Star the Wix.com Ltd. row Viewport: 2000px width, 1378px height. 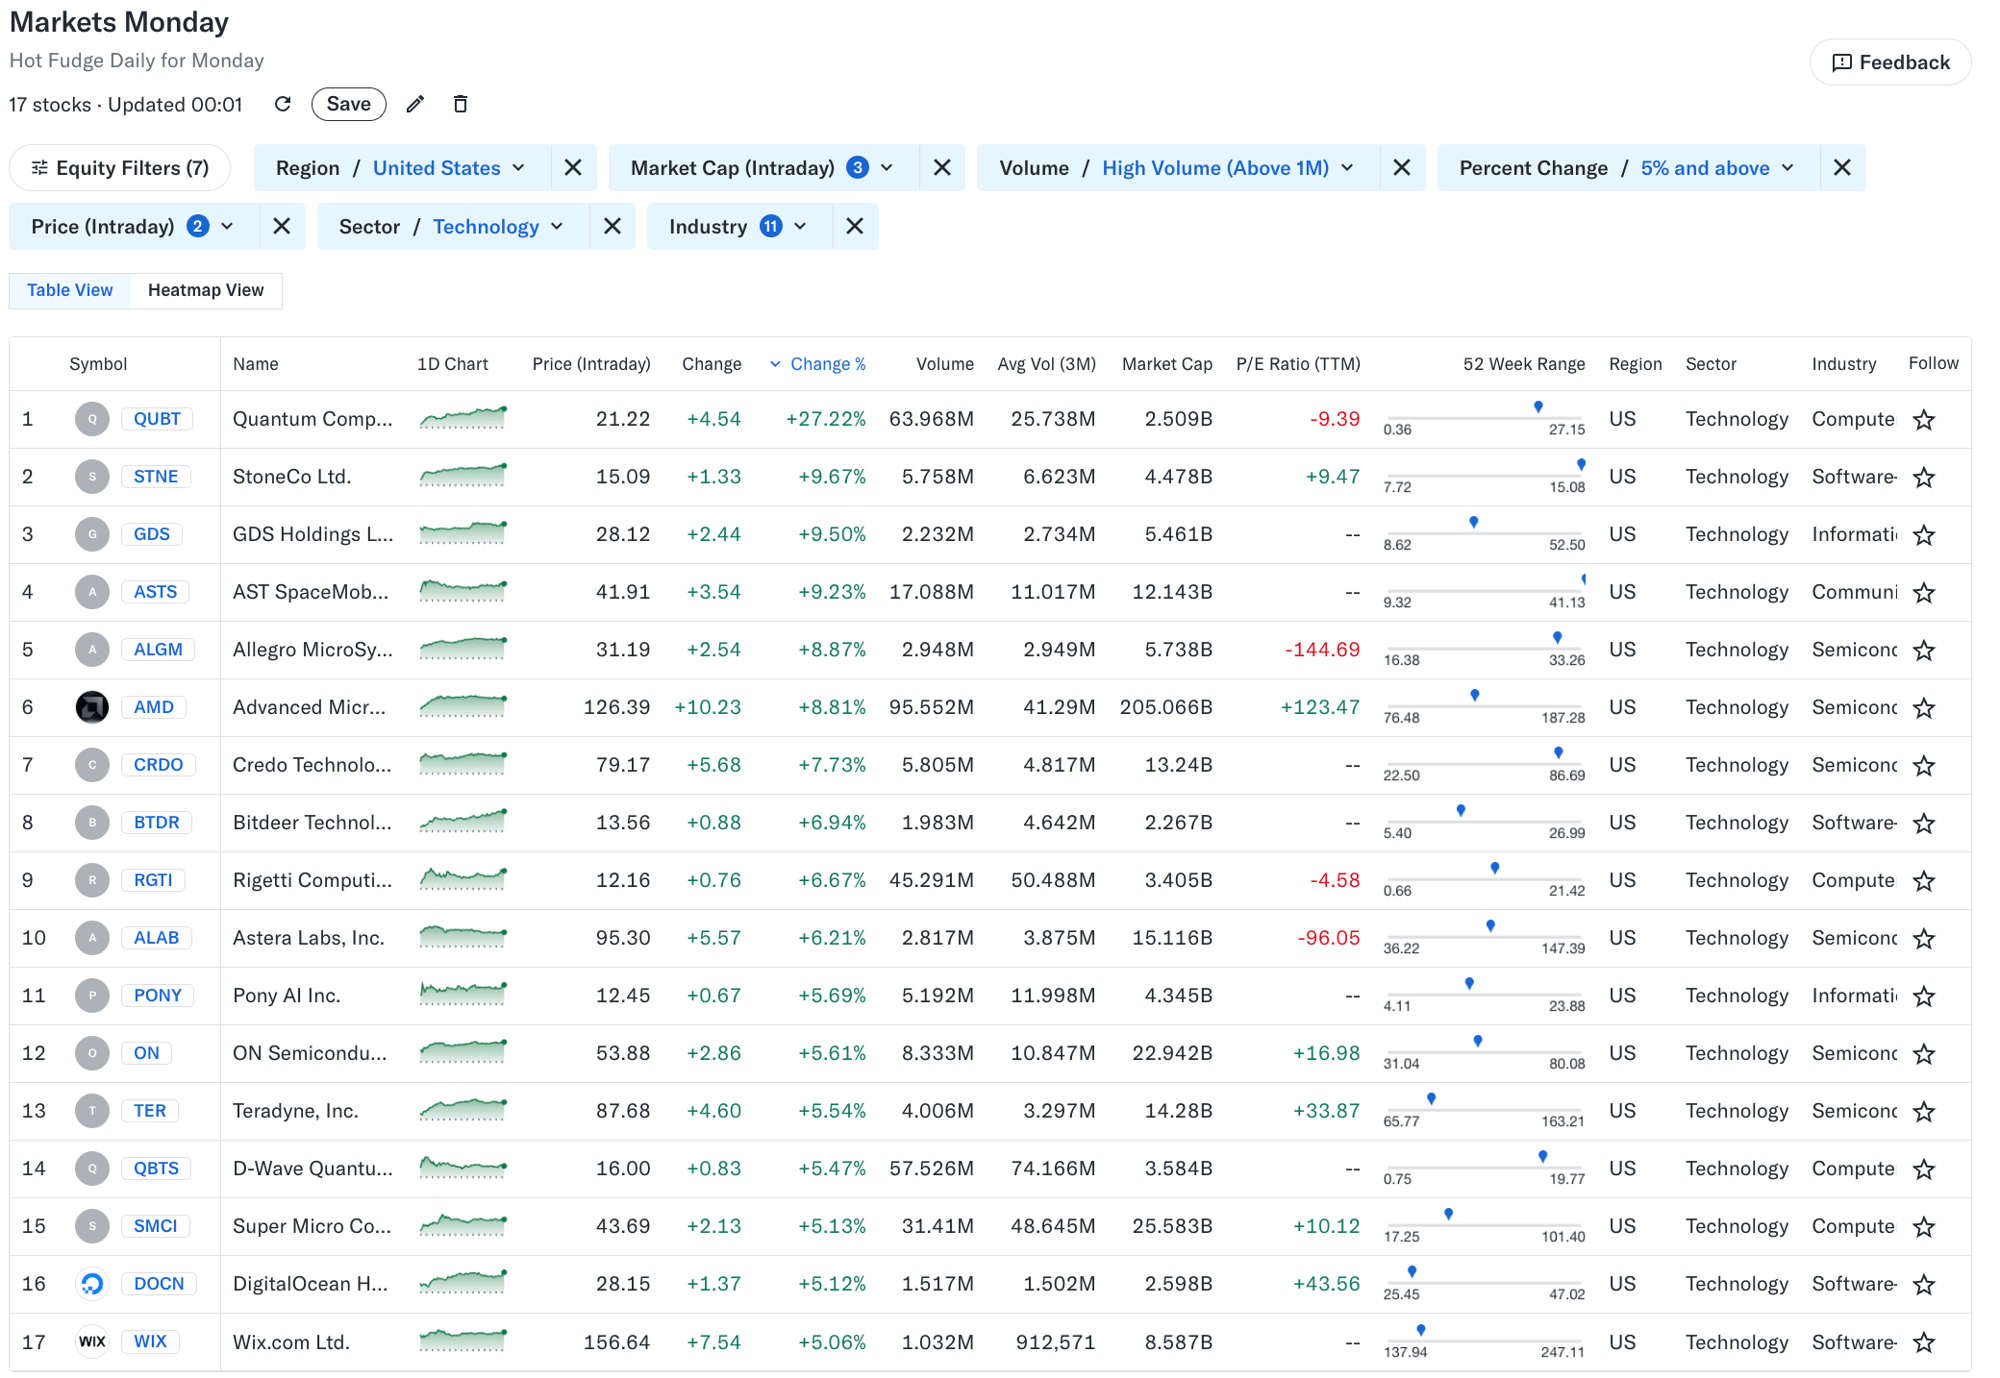[x=1923, y=1342]
